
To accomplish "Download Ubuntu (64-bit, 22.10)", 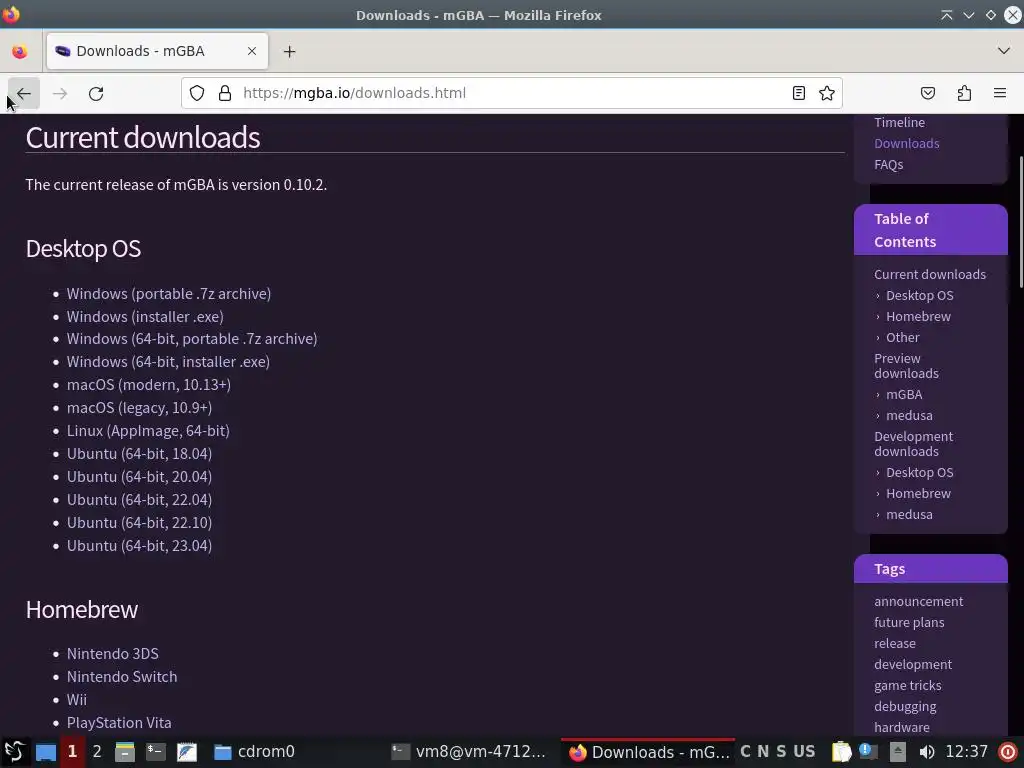I will coord(139,522).
